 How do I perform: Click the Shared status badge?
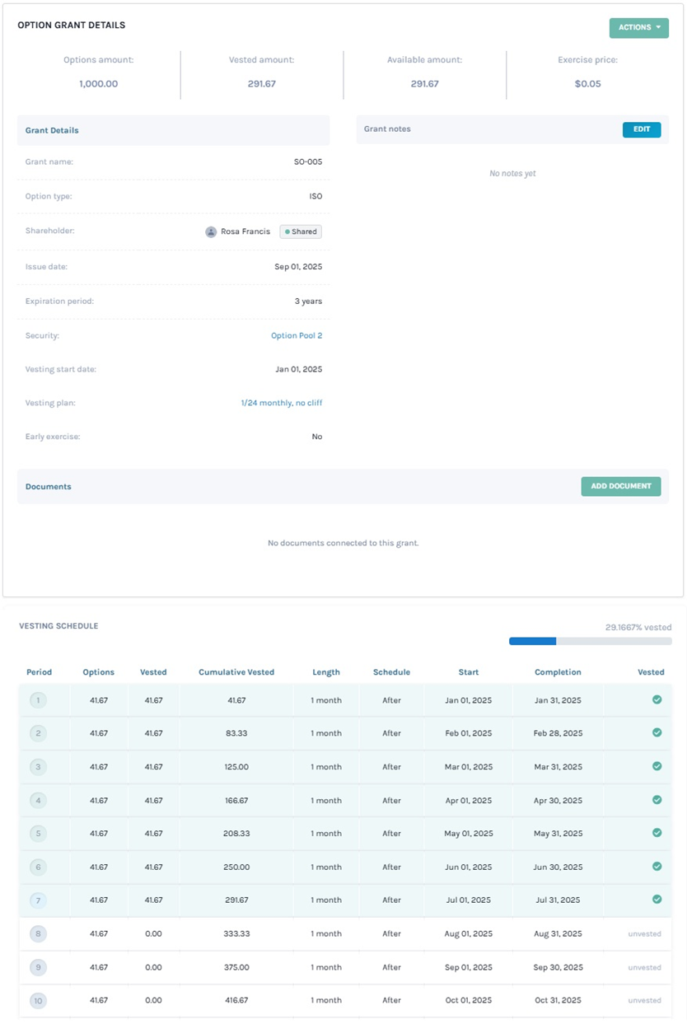coord(300,232)
